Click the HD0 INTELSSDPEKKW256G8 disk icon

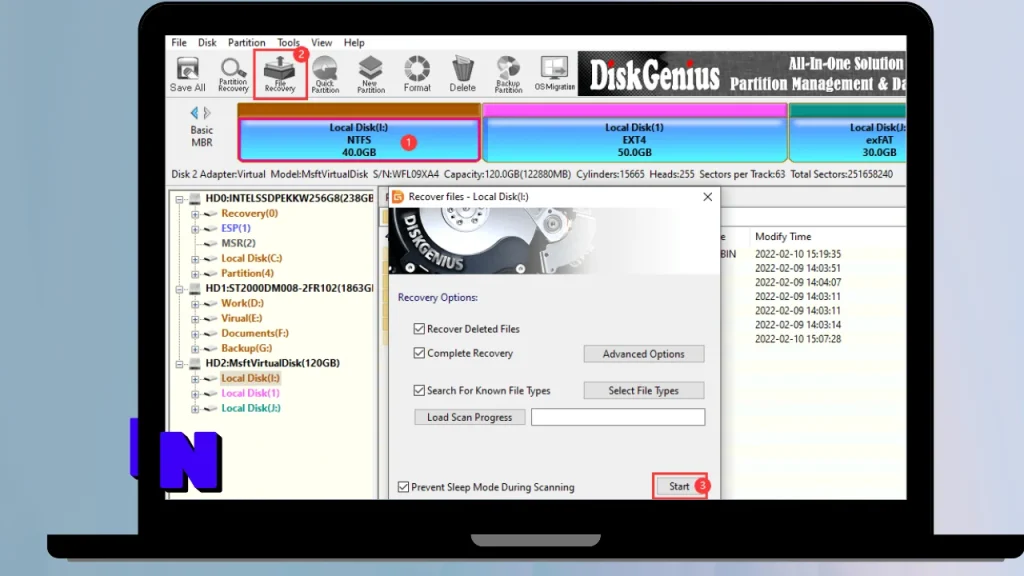point(195,199)
